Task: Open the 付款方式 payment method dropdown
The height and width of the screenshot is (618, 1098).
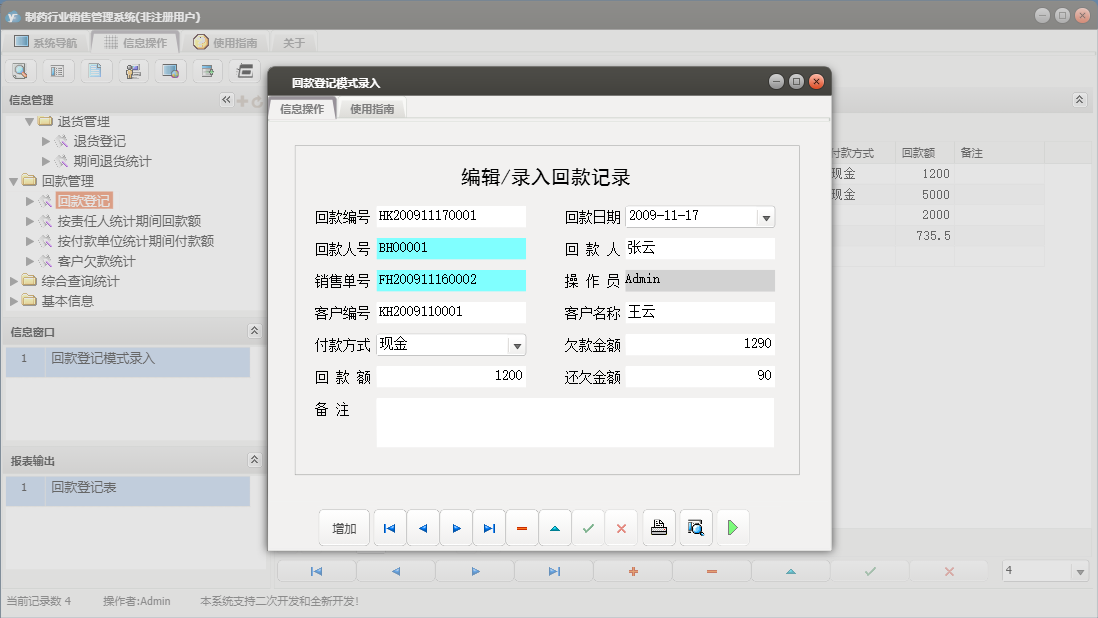Action: [517, 344]
